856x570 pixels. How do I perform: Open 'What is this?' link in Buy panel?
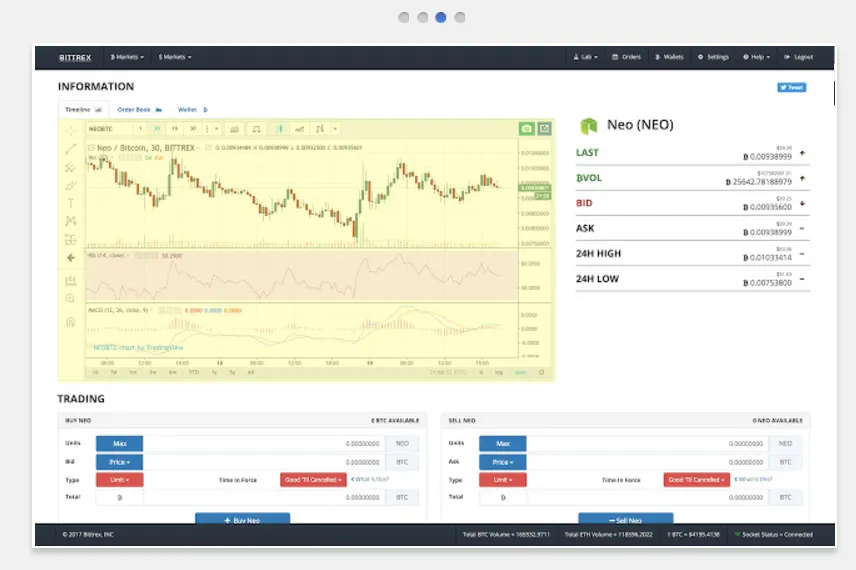(370, 479)
